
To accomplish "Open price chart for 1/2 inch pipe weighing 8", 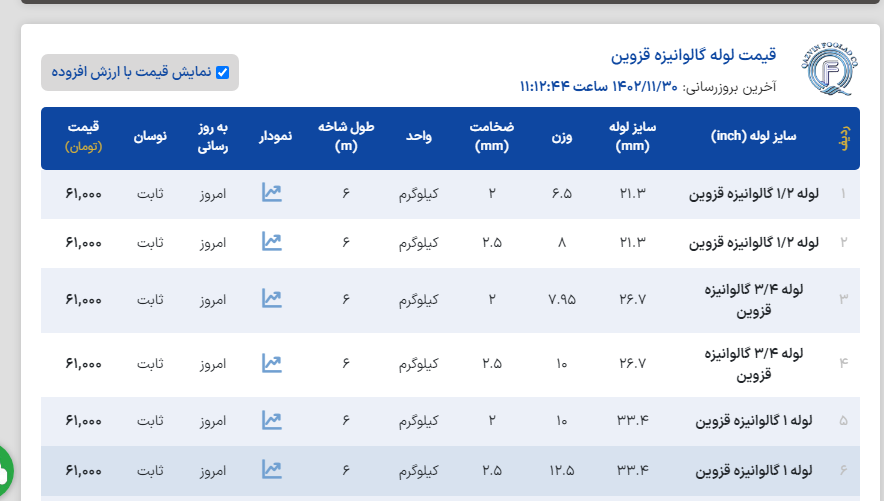I will point(271,242).
